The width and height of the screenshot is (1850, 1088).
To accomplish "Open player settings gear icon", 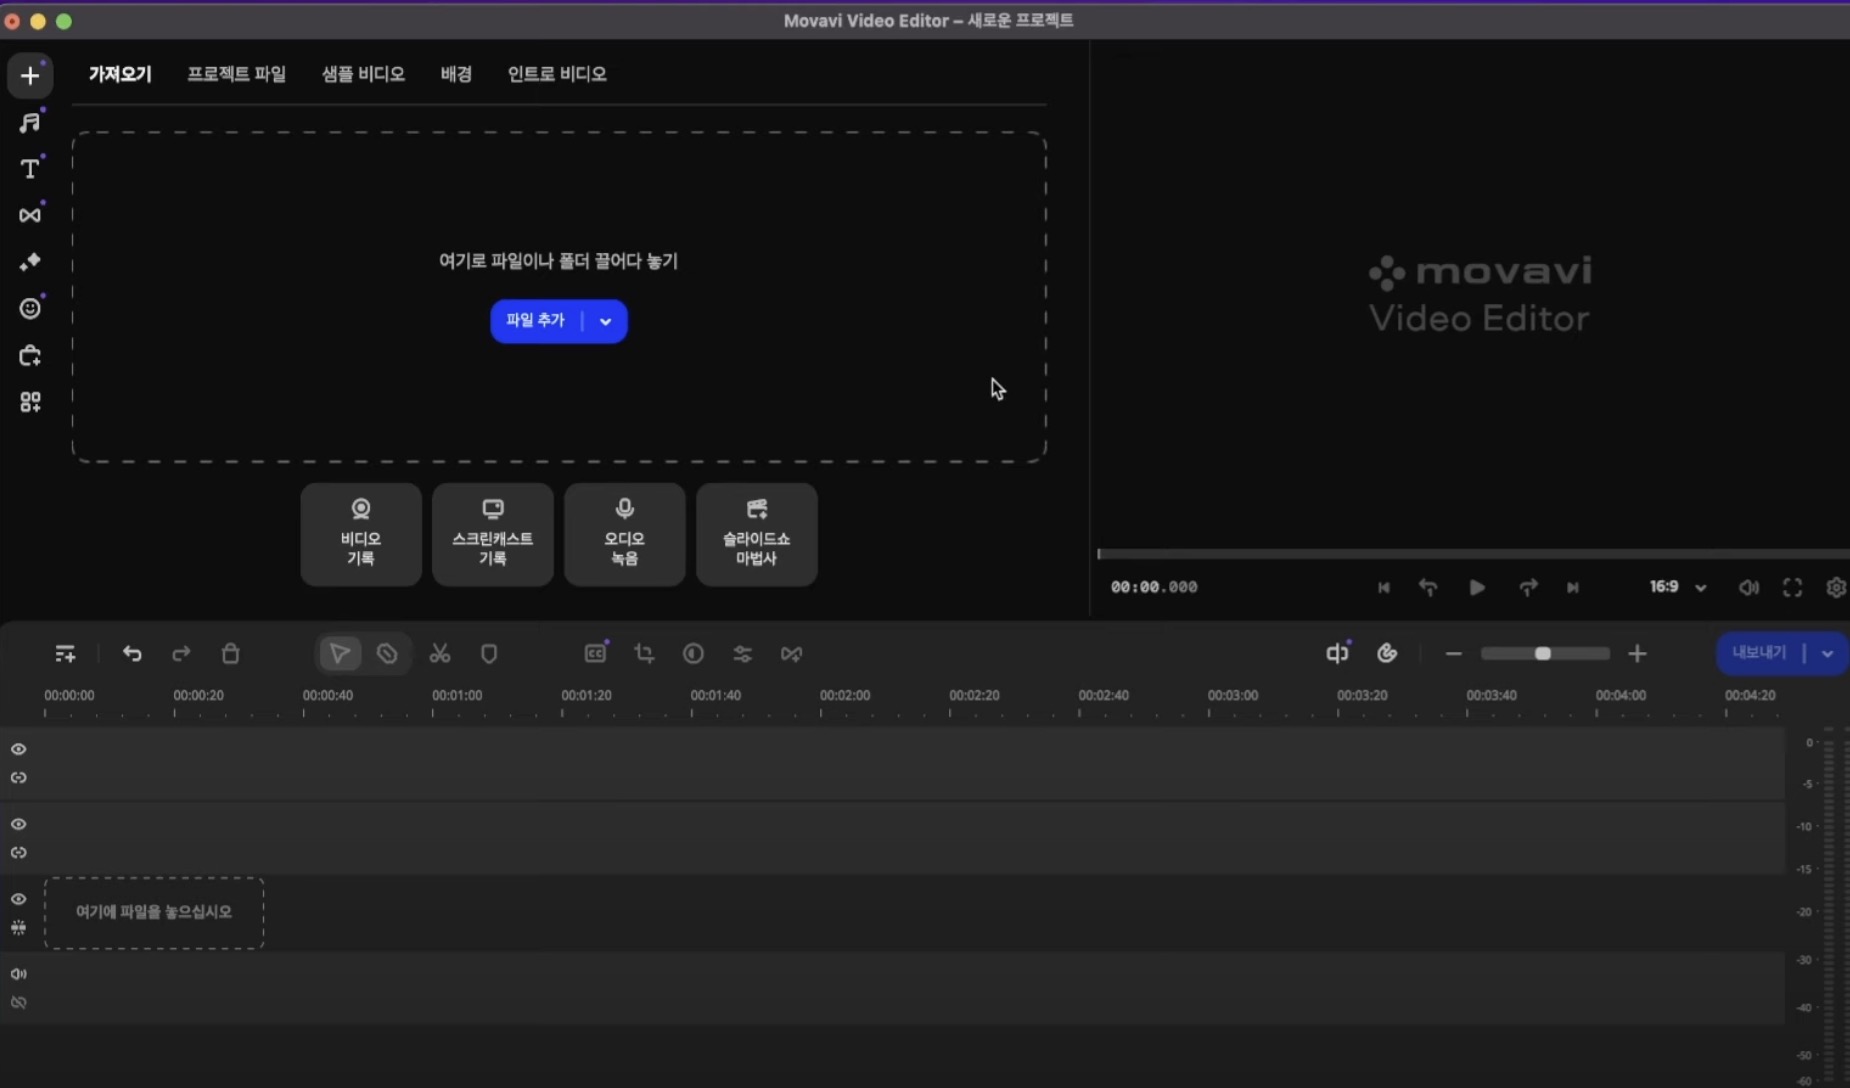I will [x=1836, y=588].
